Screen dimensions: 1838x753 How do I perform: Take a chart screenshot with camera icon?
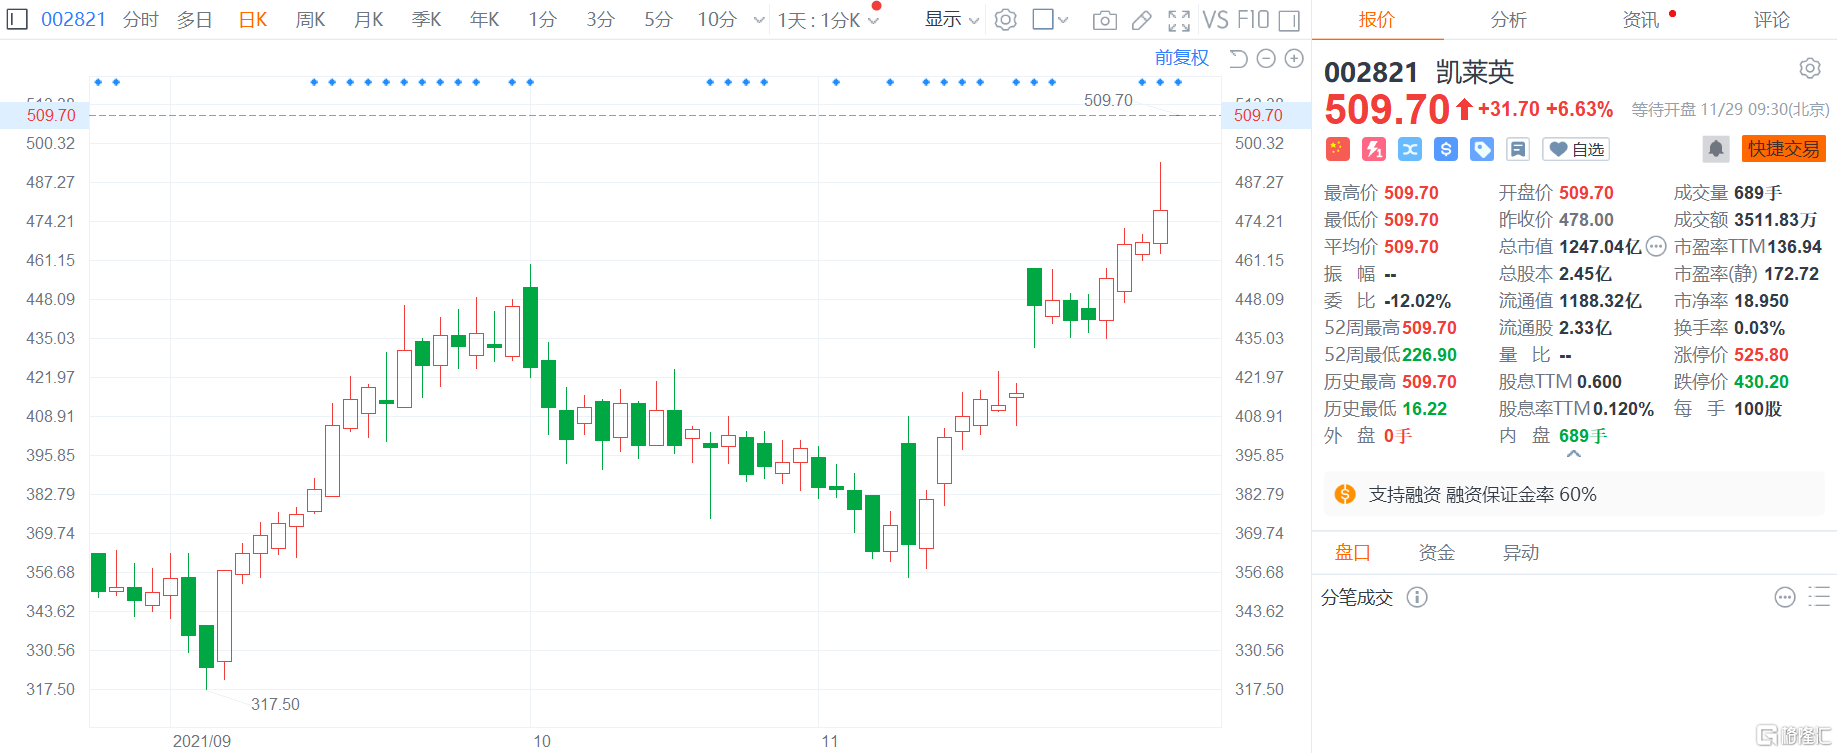1105,20
